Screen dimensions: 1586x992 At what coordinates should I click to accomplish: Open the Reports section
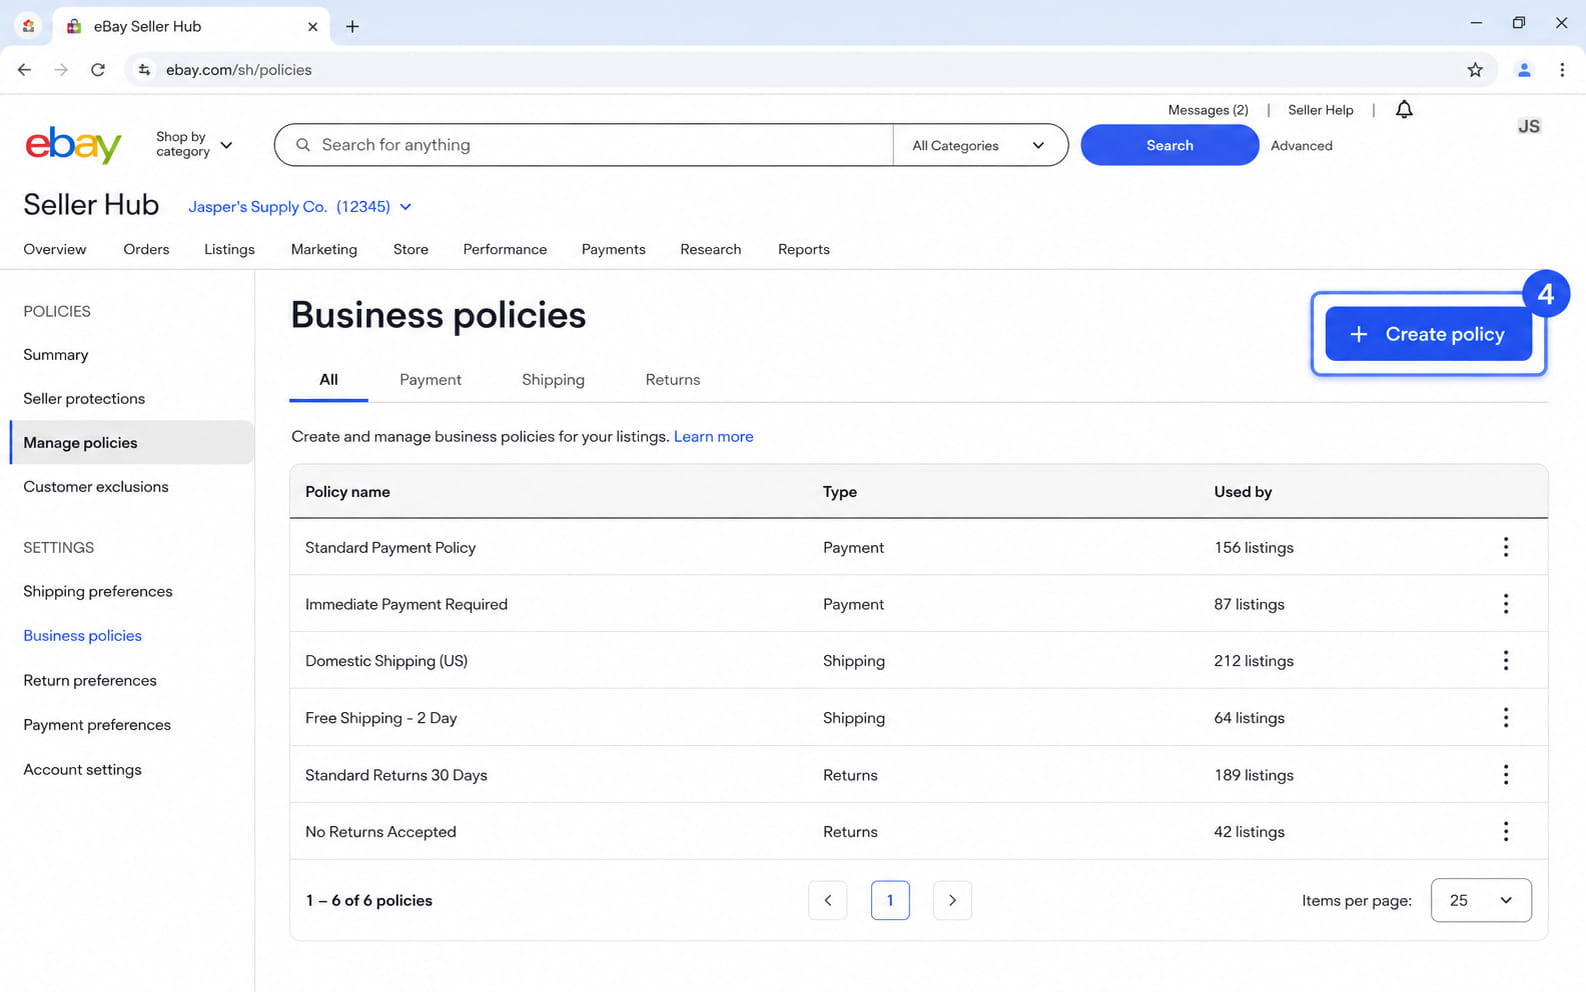point(804,249)
